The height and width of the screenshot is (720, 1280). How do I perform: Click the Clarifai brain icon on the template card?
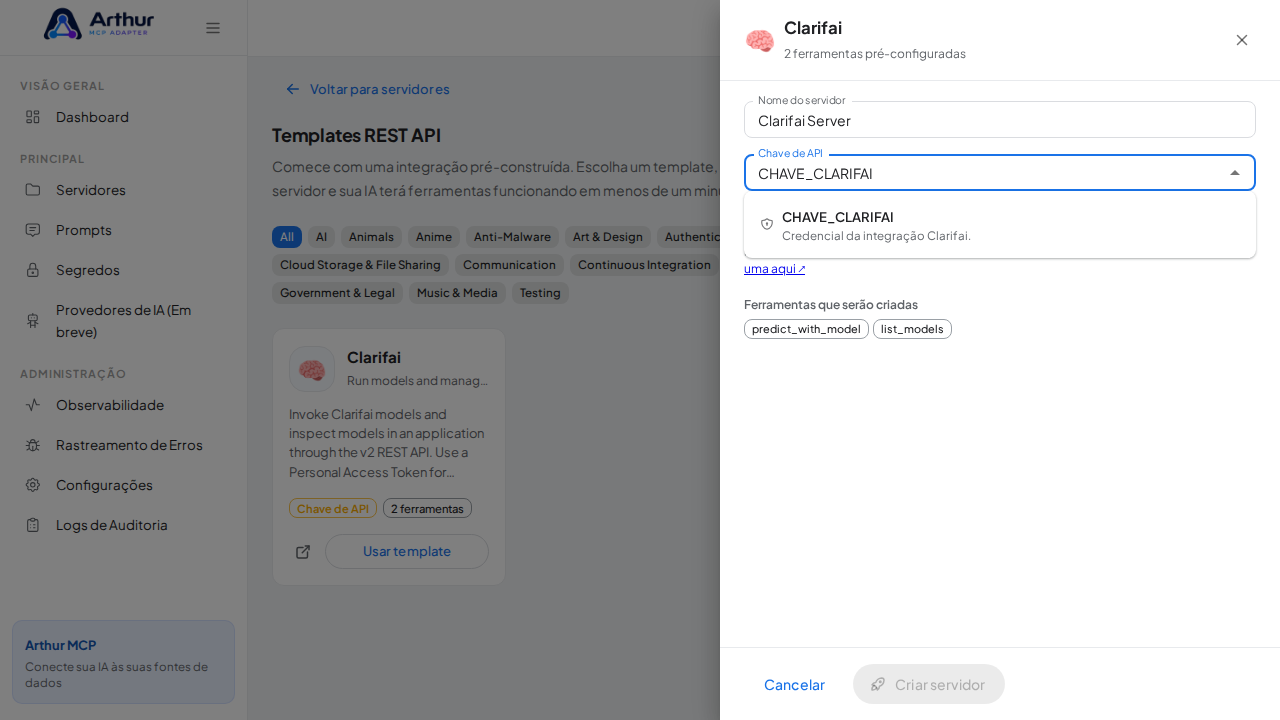(x=312, y=369)
